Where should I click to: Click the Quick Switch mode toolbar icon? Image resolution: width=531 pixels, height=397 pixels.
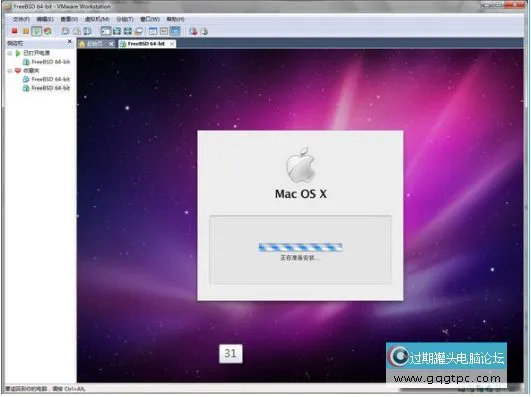pos(117,31)
